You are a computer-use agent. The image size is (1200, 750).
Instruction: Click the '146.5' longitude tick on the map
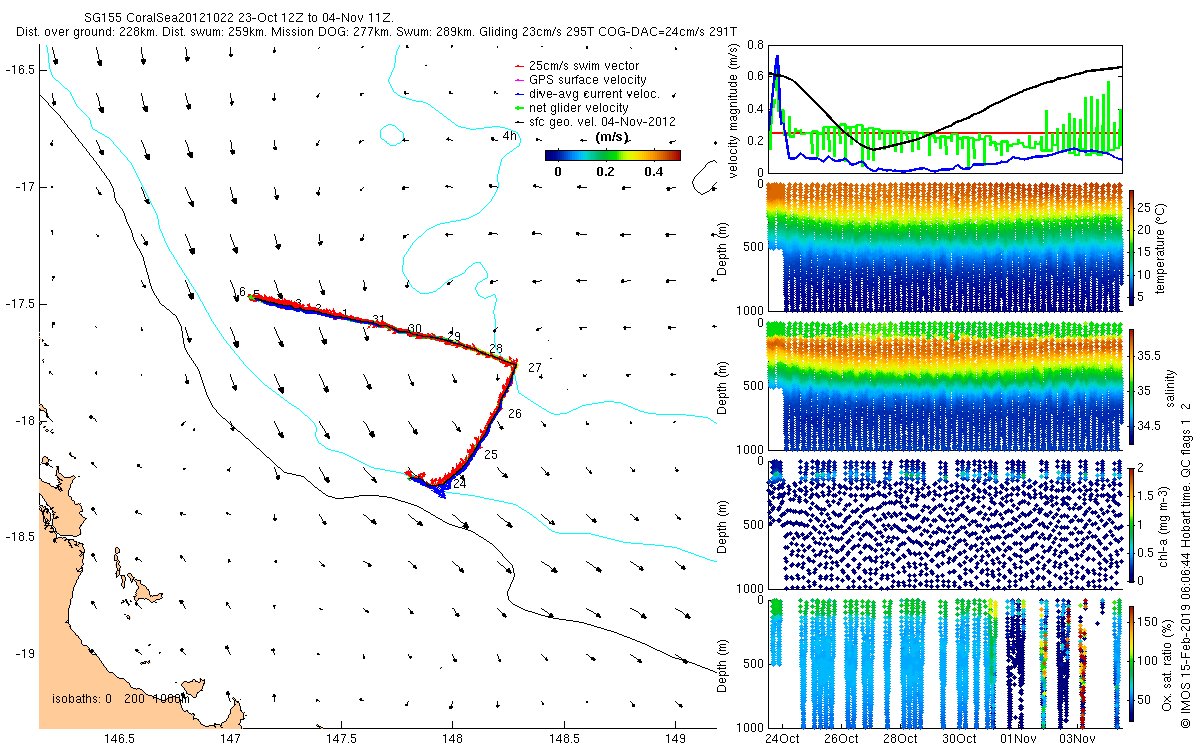pos(120,739)
